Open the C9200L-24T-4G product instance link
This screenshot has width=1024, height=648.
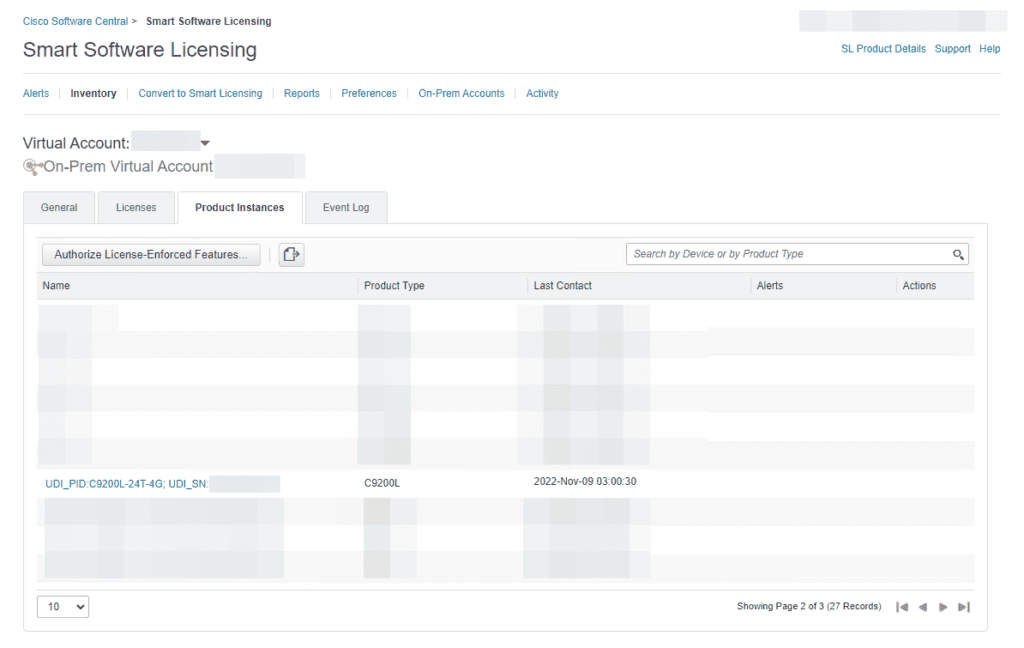[127, 484]
